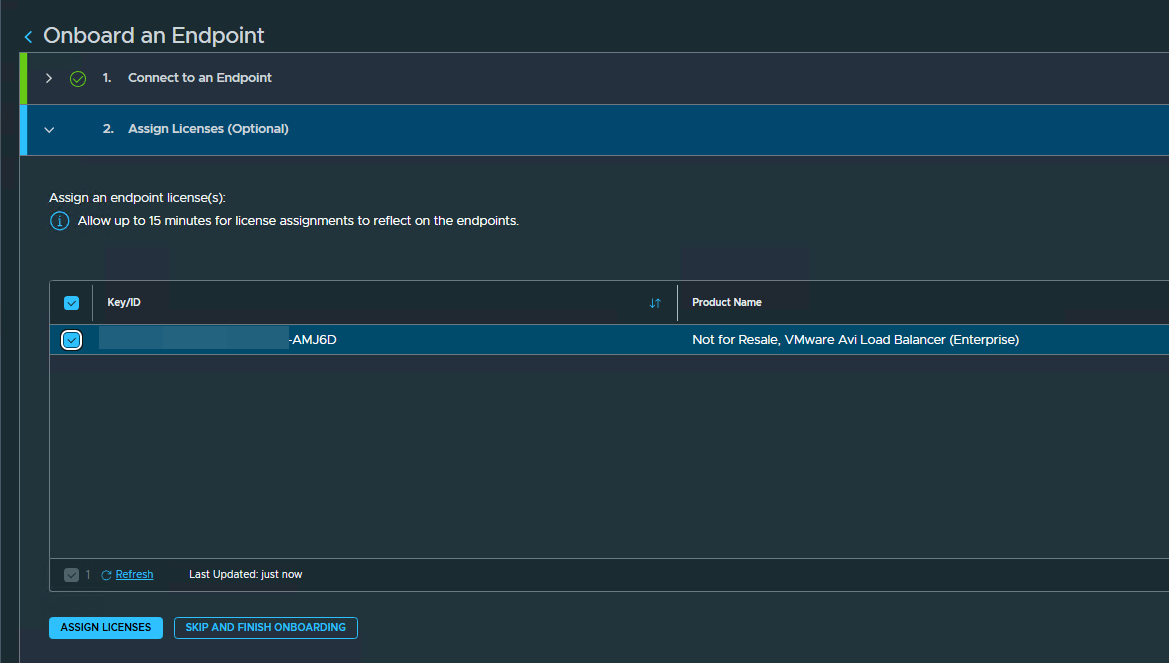Click the Key/ID column header
The width and height of the screenshot is (1169, 663).
[x=124, y=302]
